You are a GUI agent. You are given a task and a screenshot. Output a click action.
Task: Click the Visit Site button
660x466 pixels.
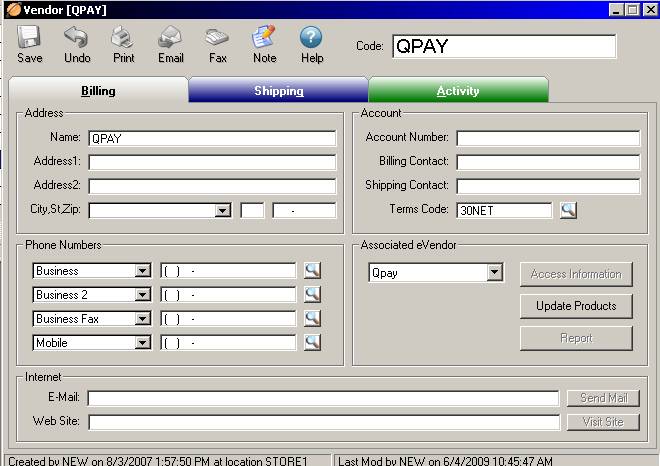(x=604, y=422)
